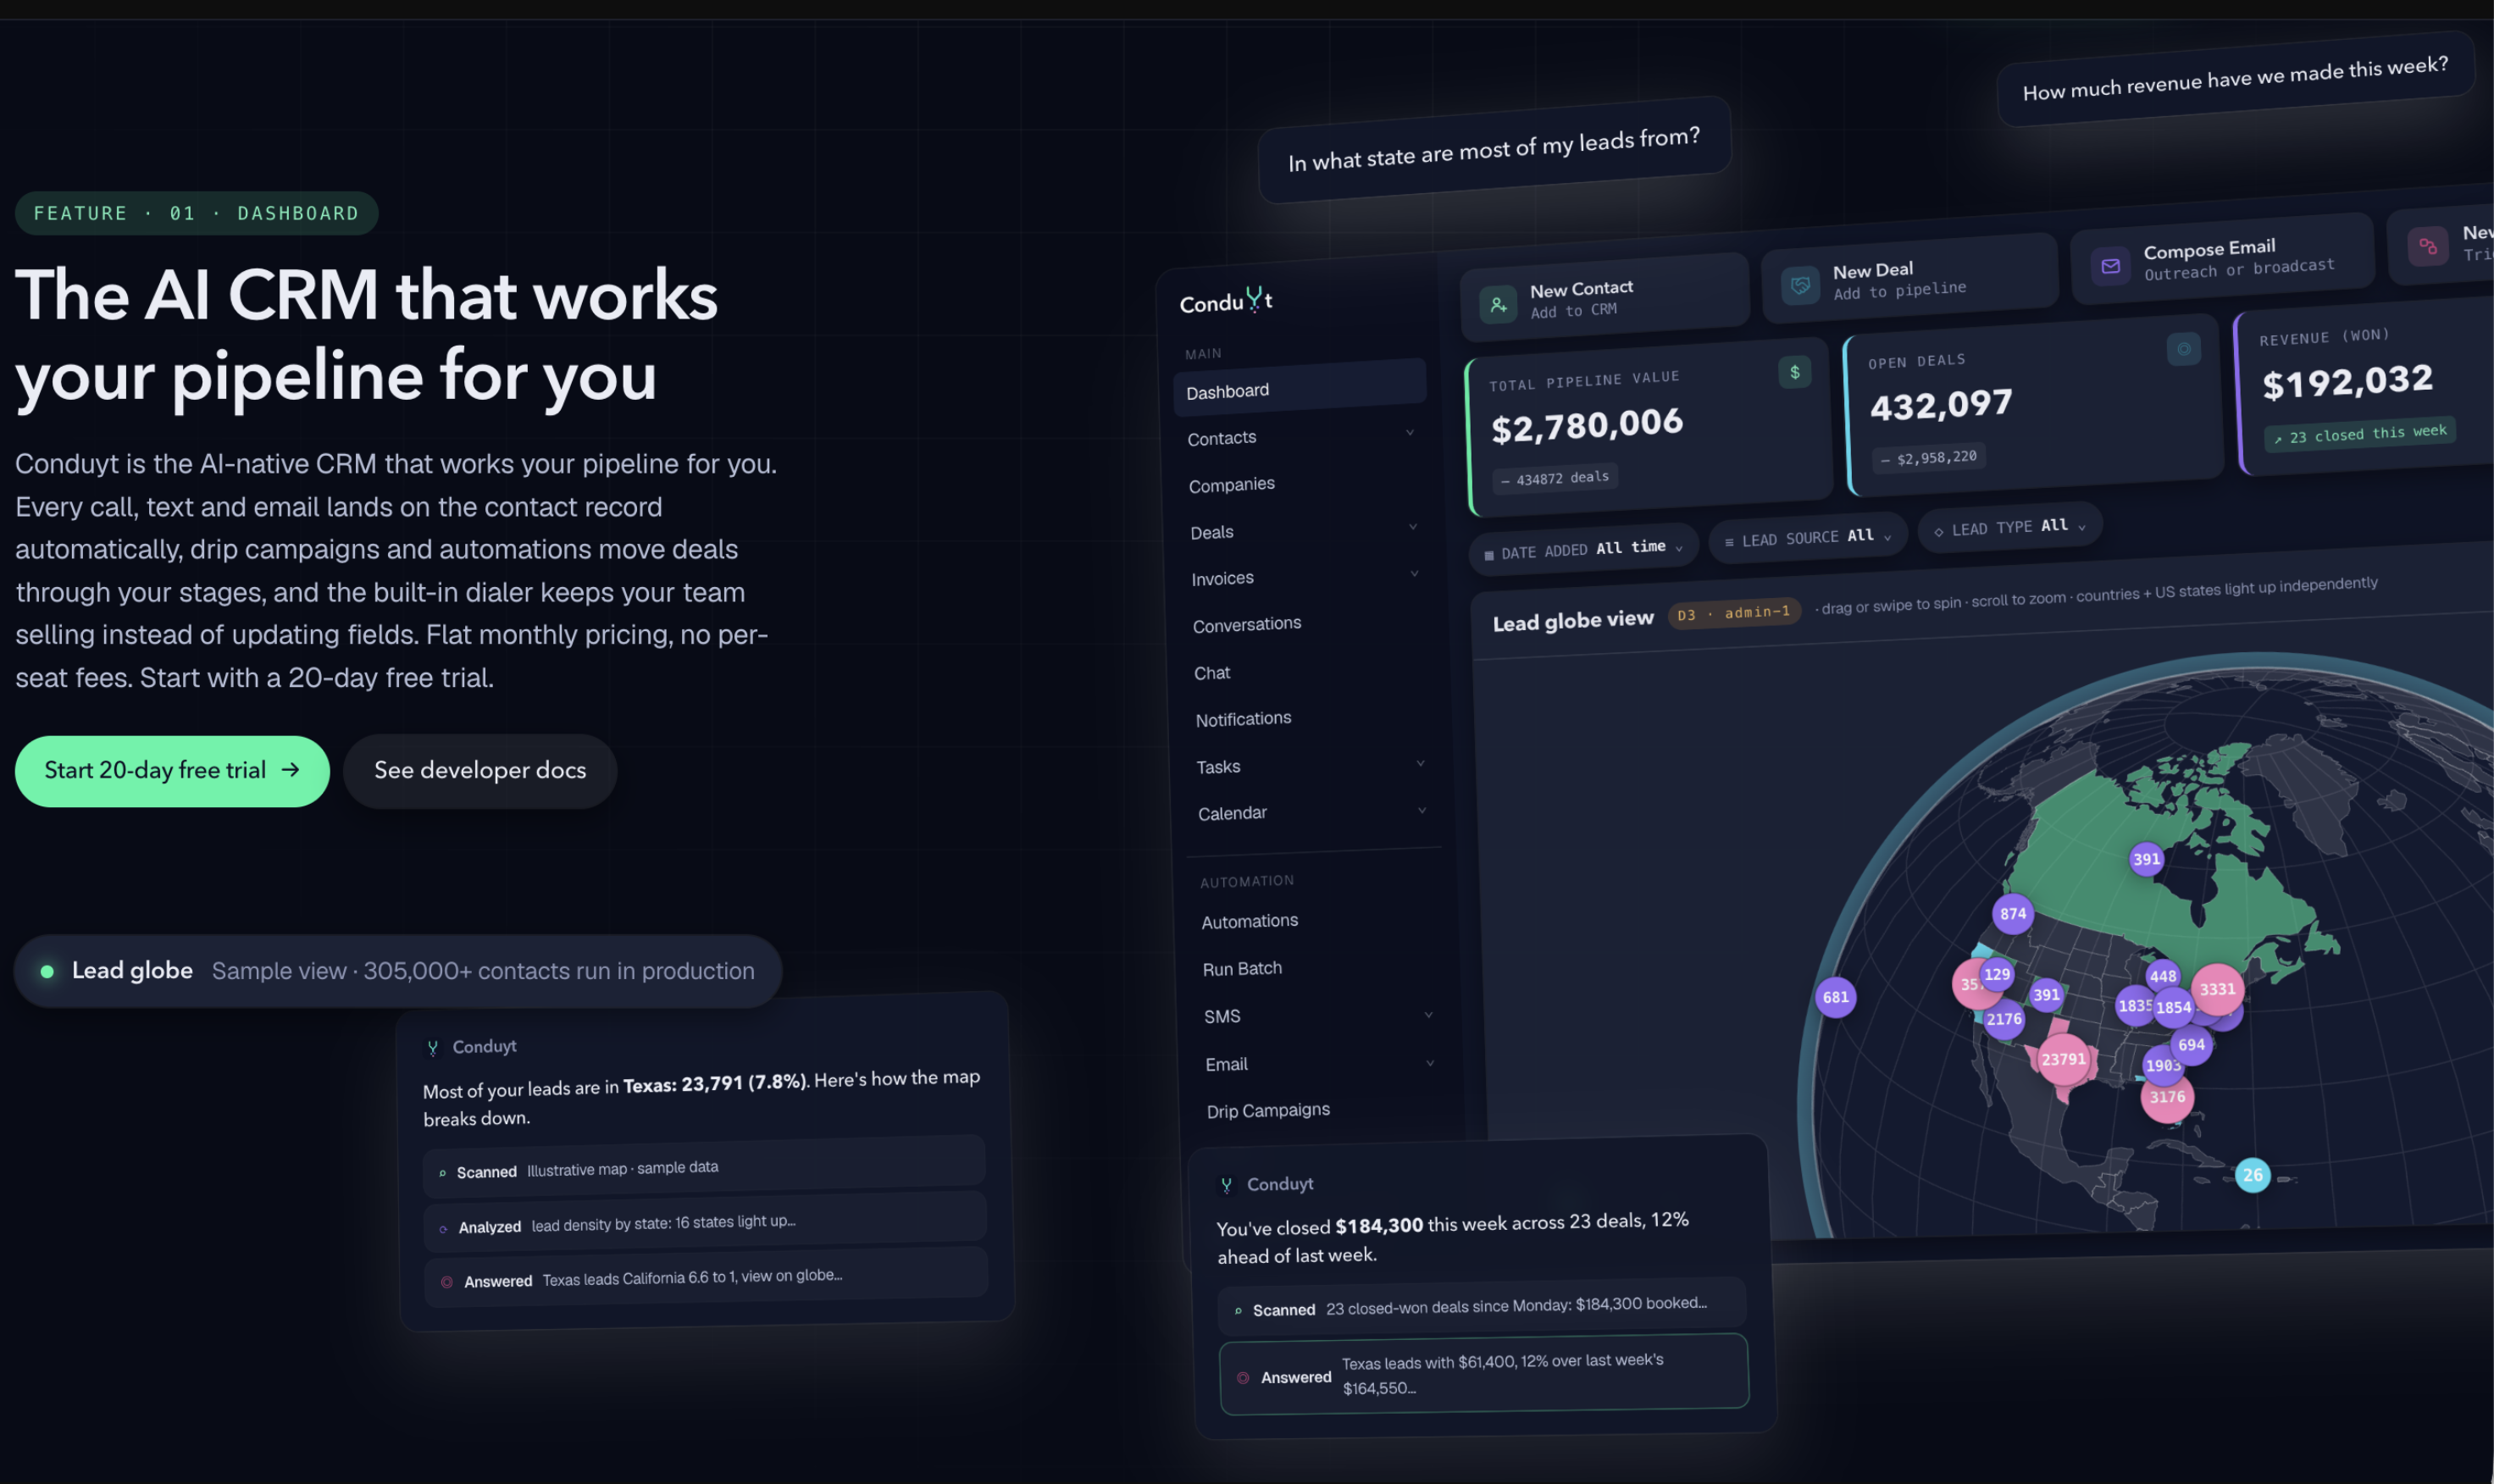Open the Lead Source filter dropdown
The image size is (2494, 1484).
pyautogui.click(x=1808, y=538)
